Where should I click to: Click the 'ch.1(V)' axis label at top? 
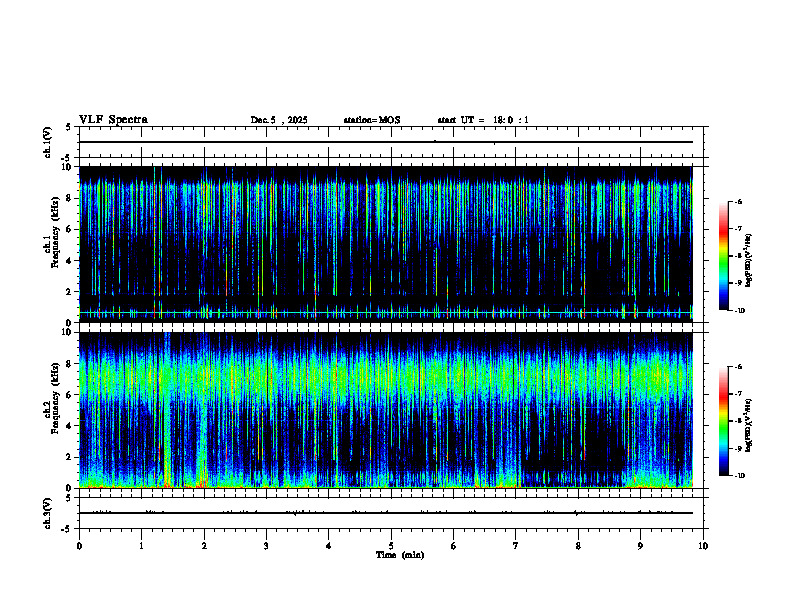tap(47, 142)
